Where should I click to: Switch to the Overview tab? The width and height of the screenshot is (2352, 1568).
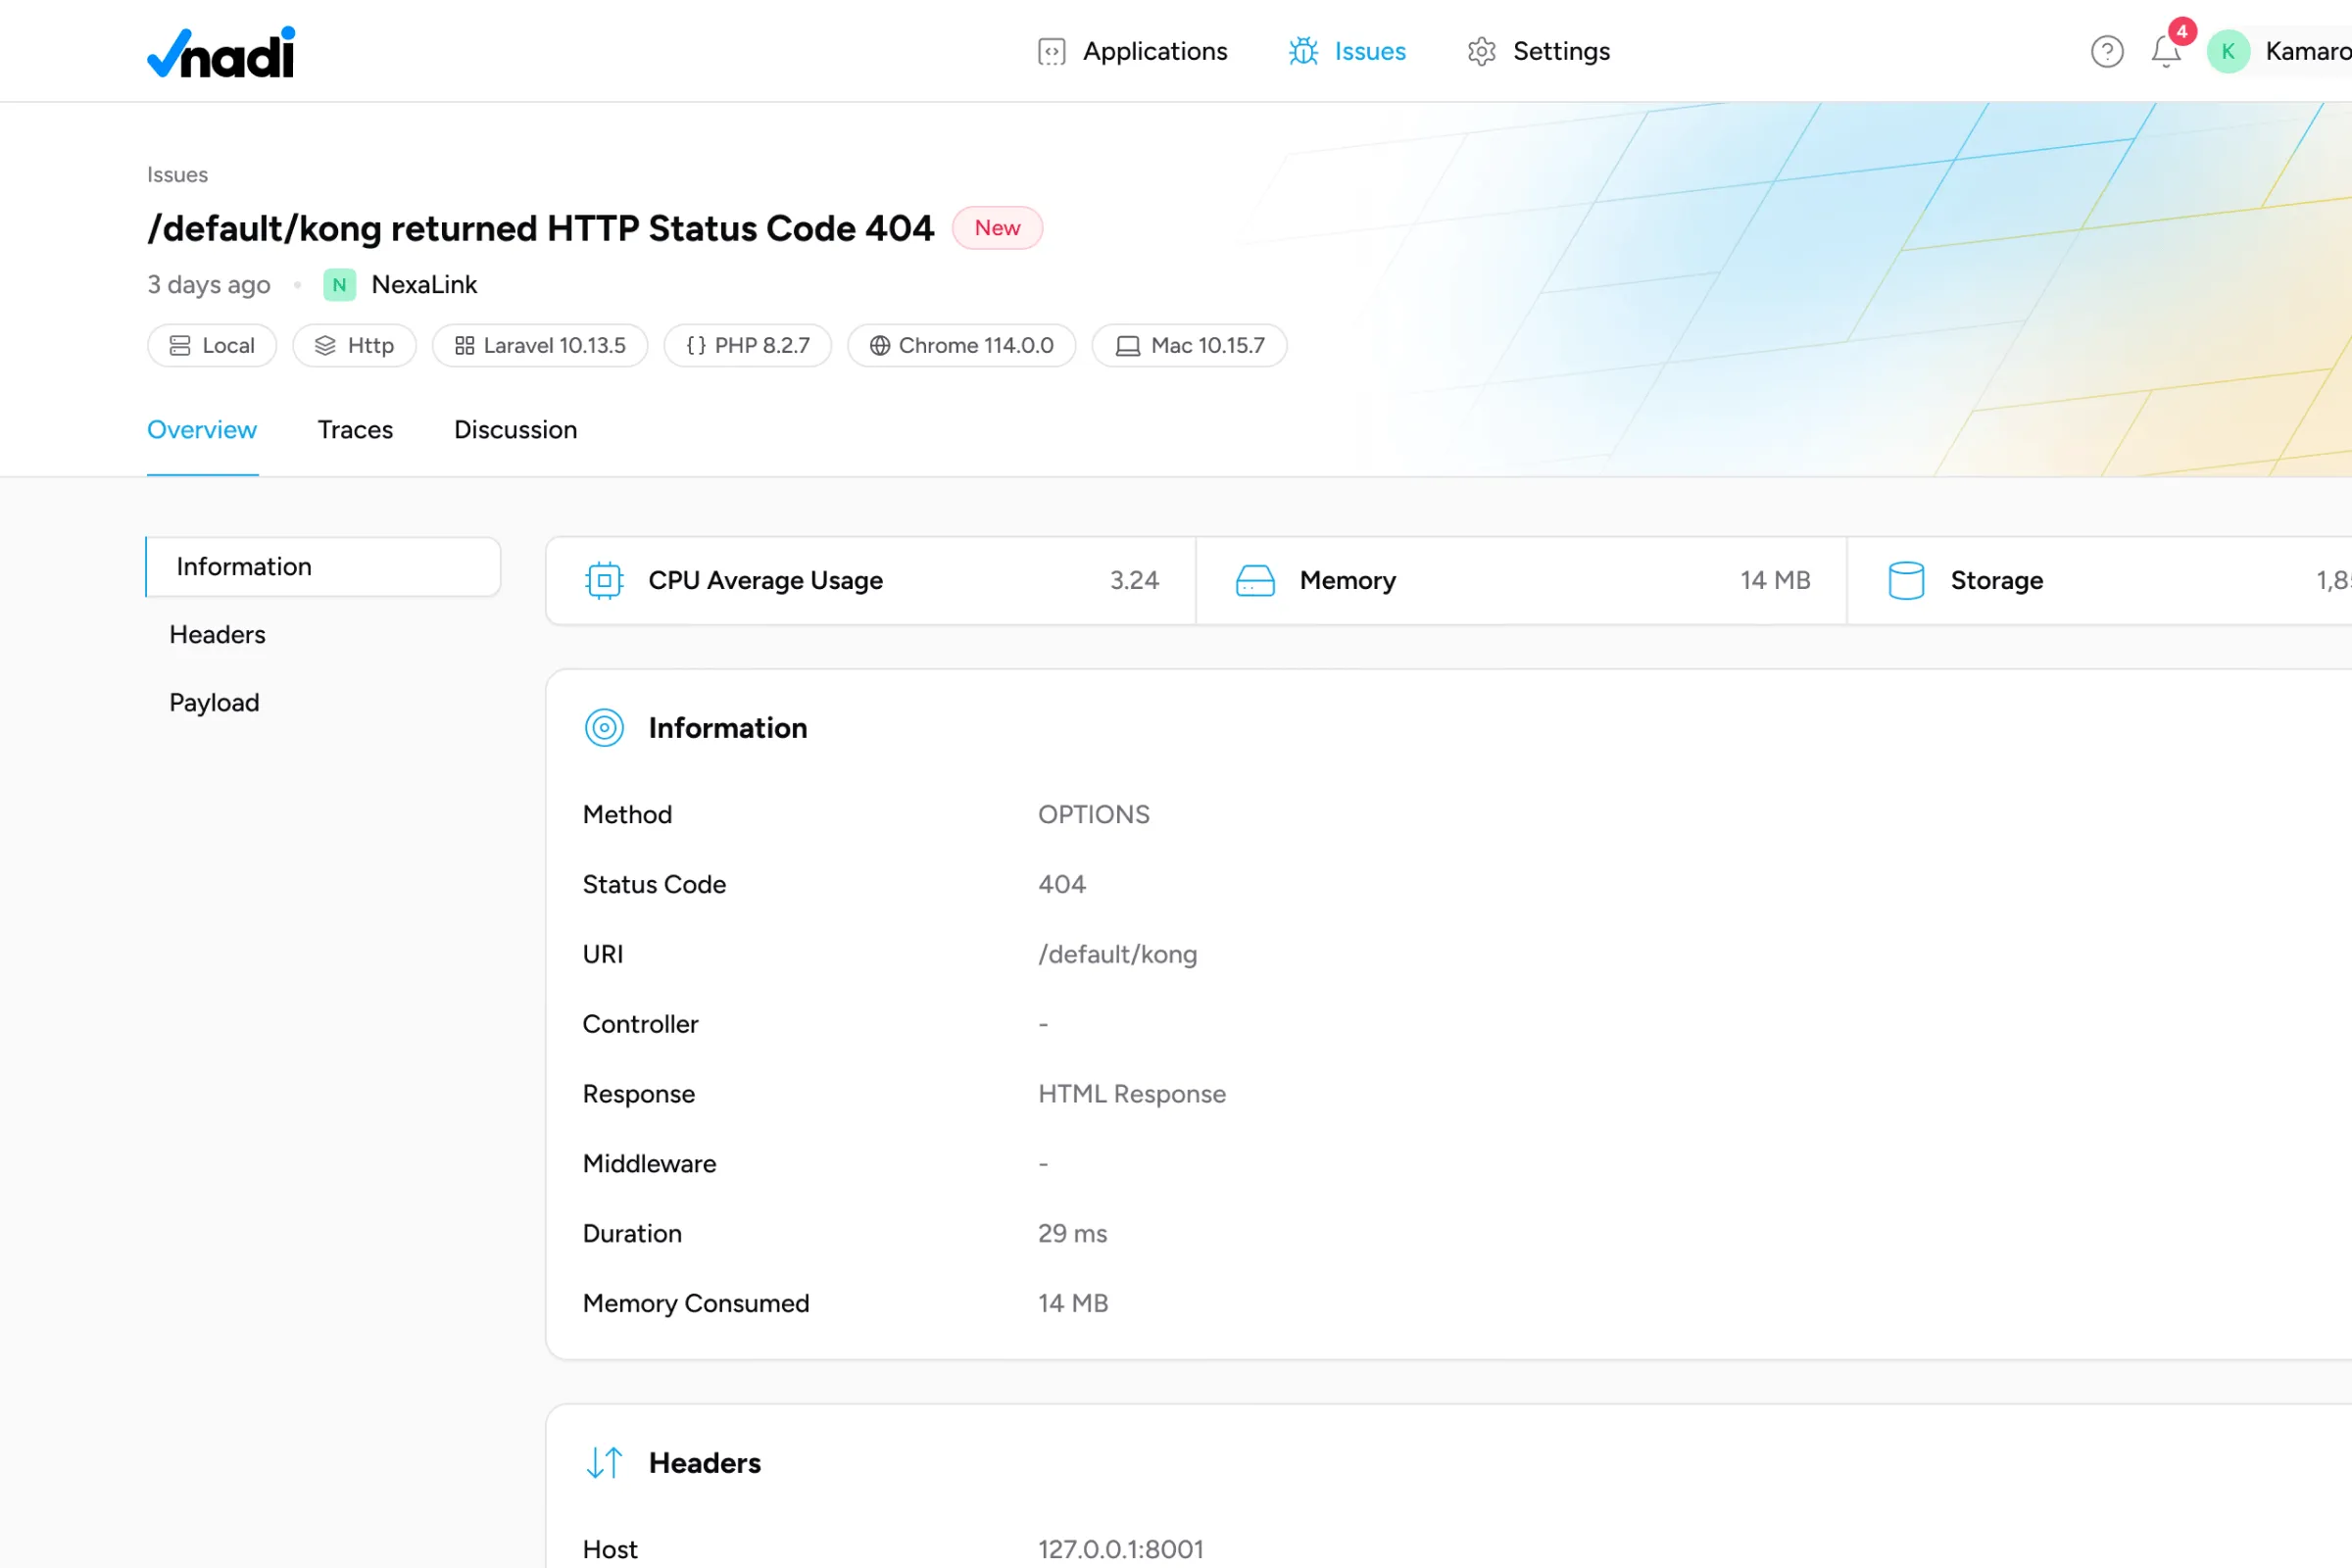click(x=202, y=430)
